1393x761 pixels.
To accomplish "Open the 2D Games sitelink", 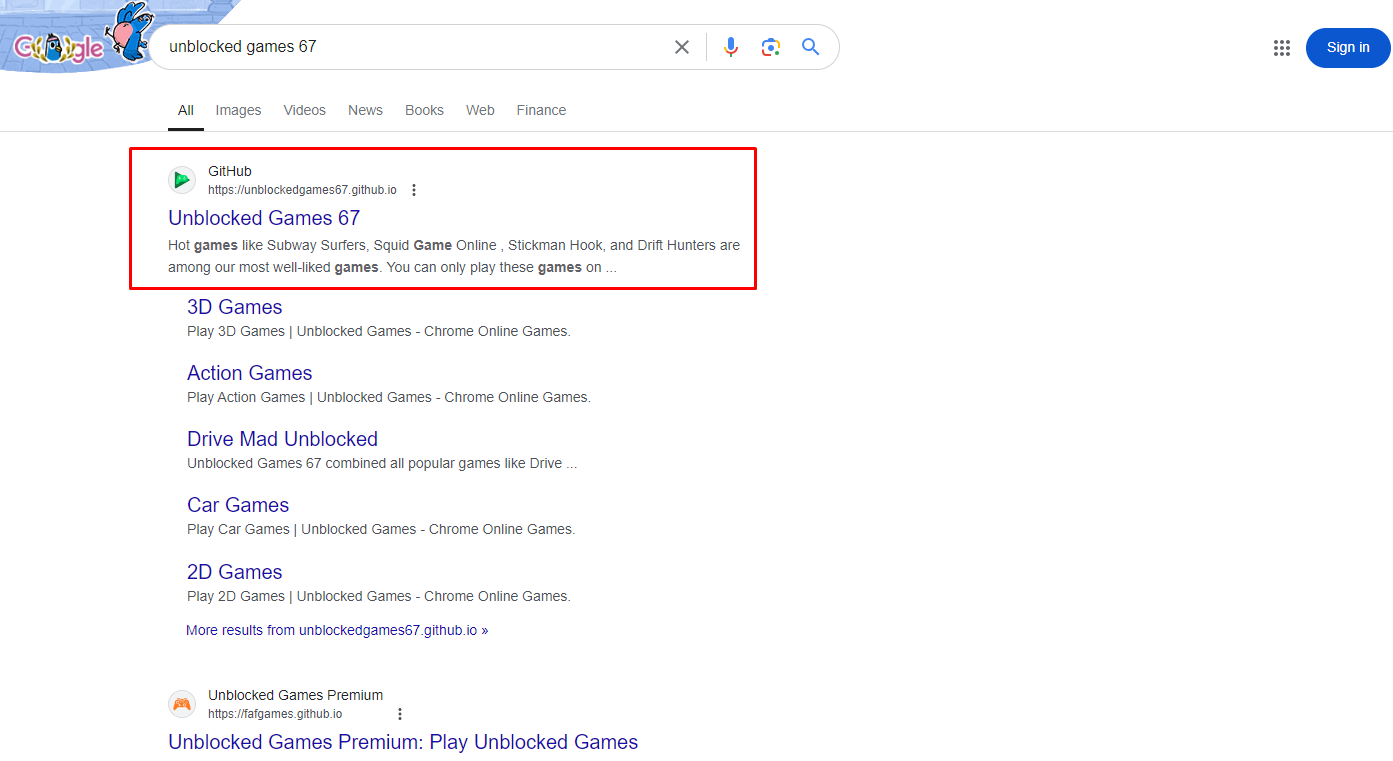I will 235,572.
